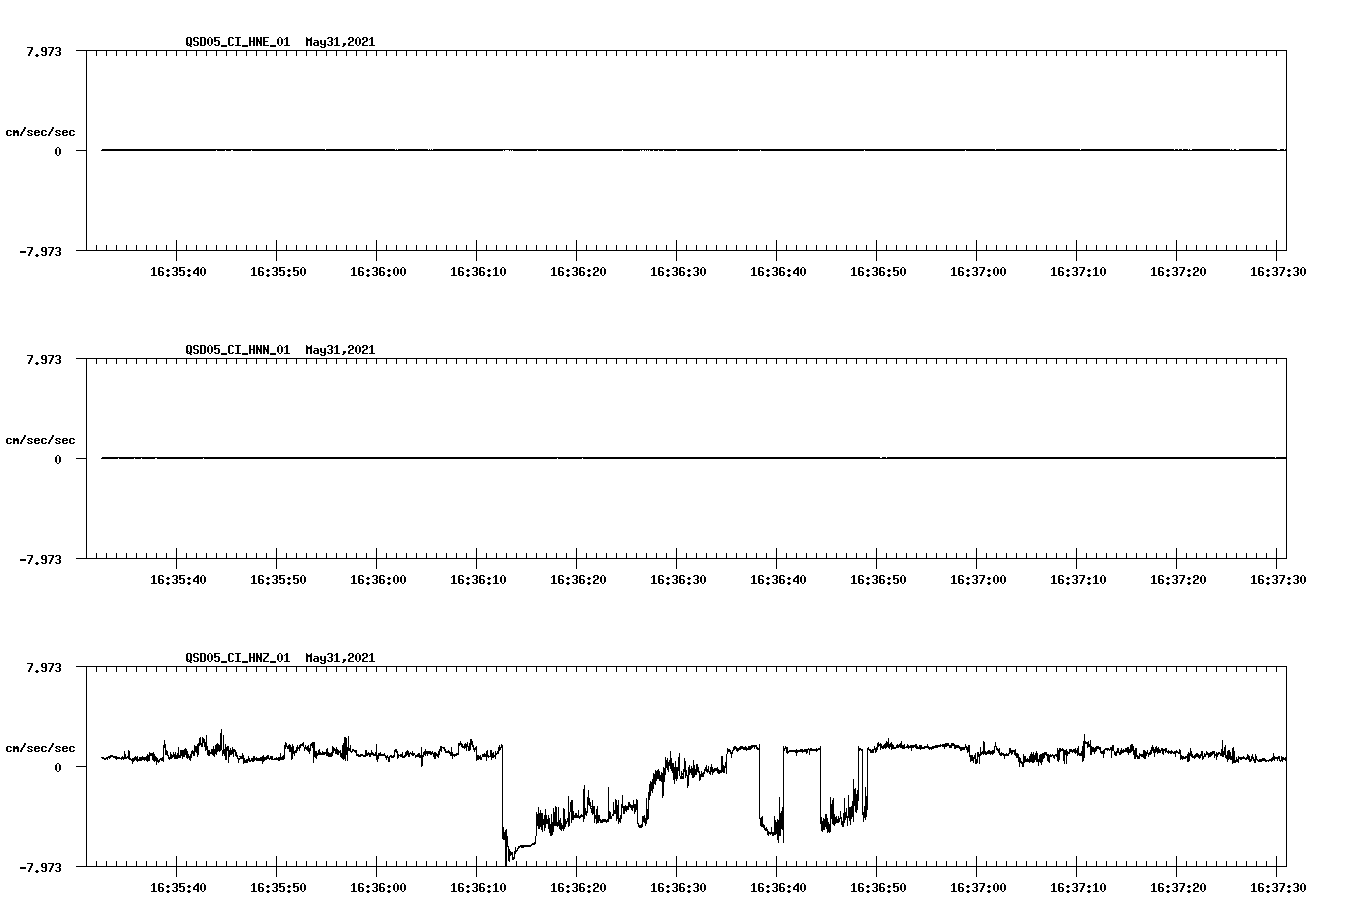The image size is (1358, 924).
Task: Select the 16:36:00 time label under HNN plot
Action: tap(378, 580)
